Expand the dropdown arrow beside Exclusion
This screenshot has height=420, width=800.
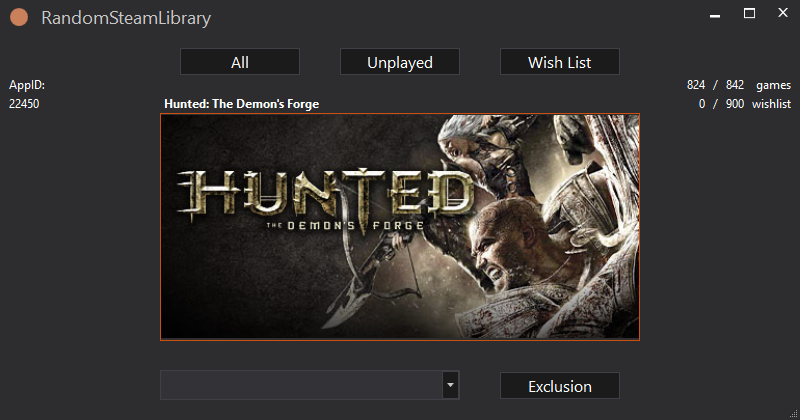pos(450,385)
